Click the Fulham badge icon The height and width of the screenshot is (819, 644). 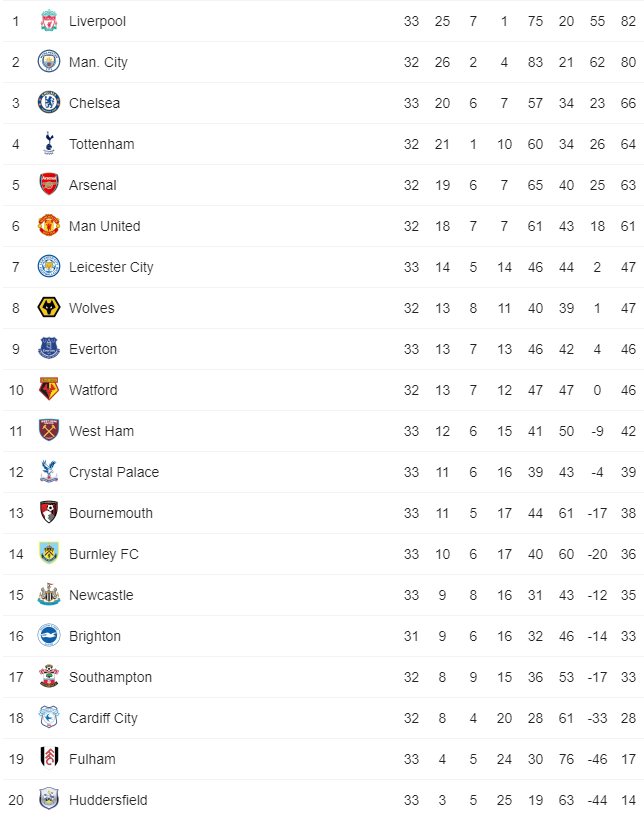(x=49, y=758)
